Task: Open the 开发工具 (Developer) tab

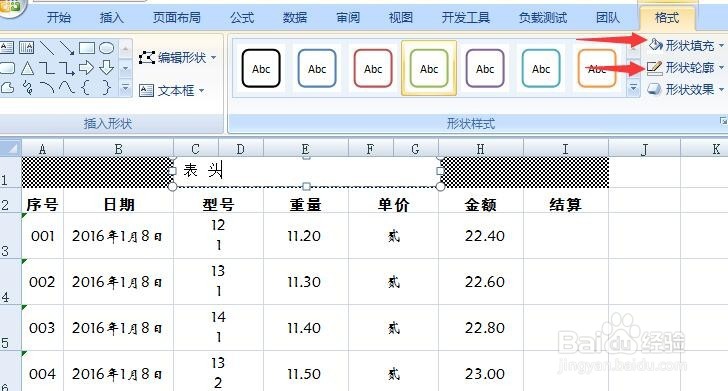Action: 466,18
